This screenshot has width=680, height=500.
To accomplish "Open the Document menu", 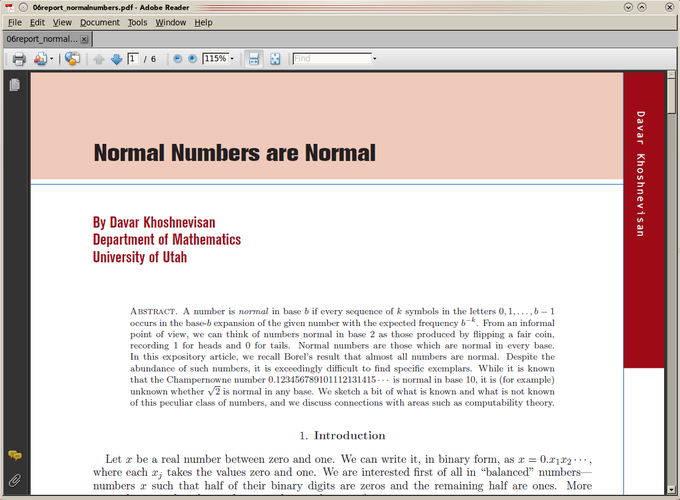I will pyautogui.click(x=100, y=23).
